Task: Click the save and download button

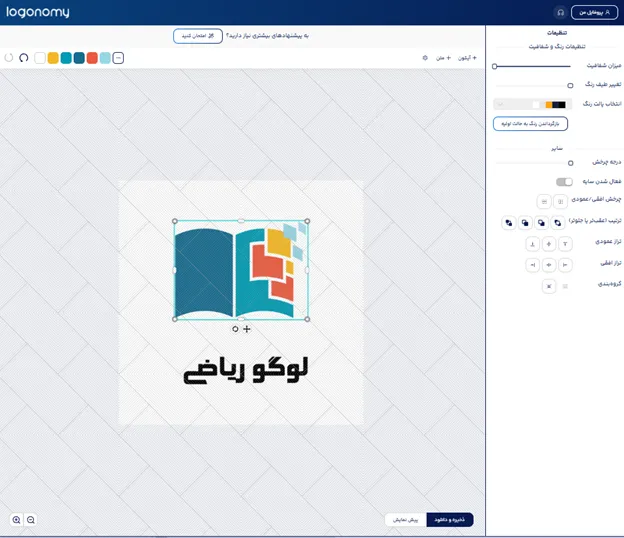Action: click(450, 520)
